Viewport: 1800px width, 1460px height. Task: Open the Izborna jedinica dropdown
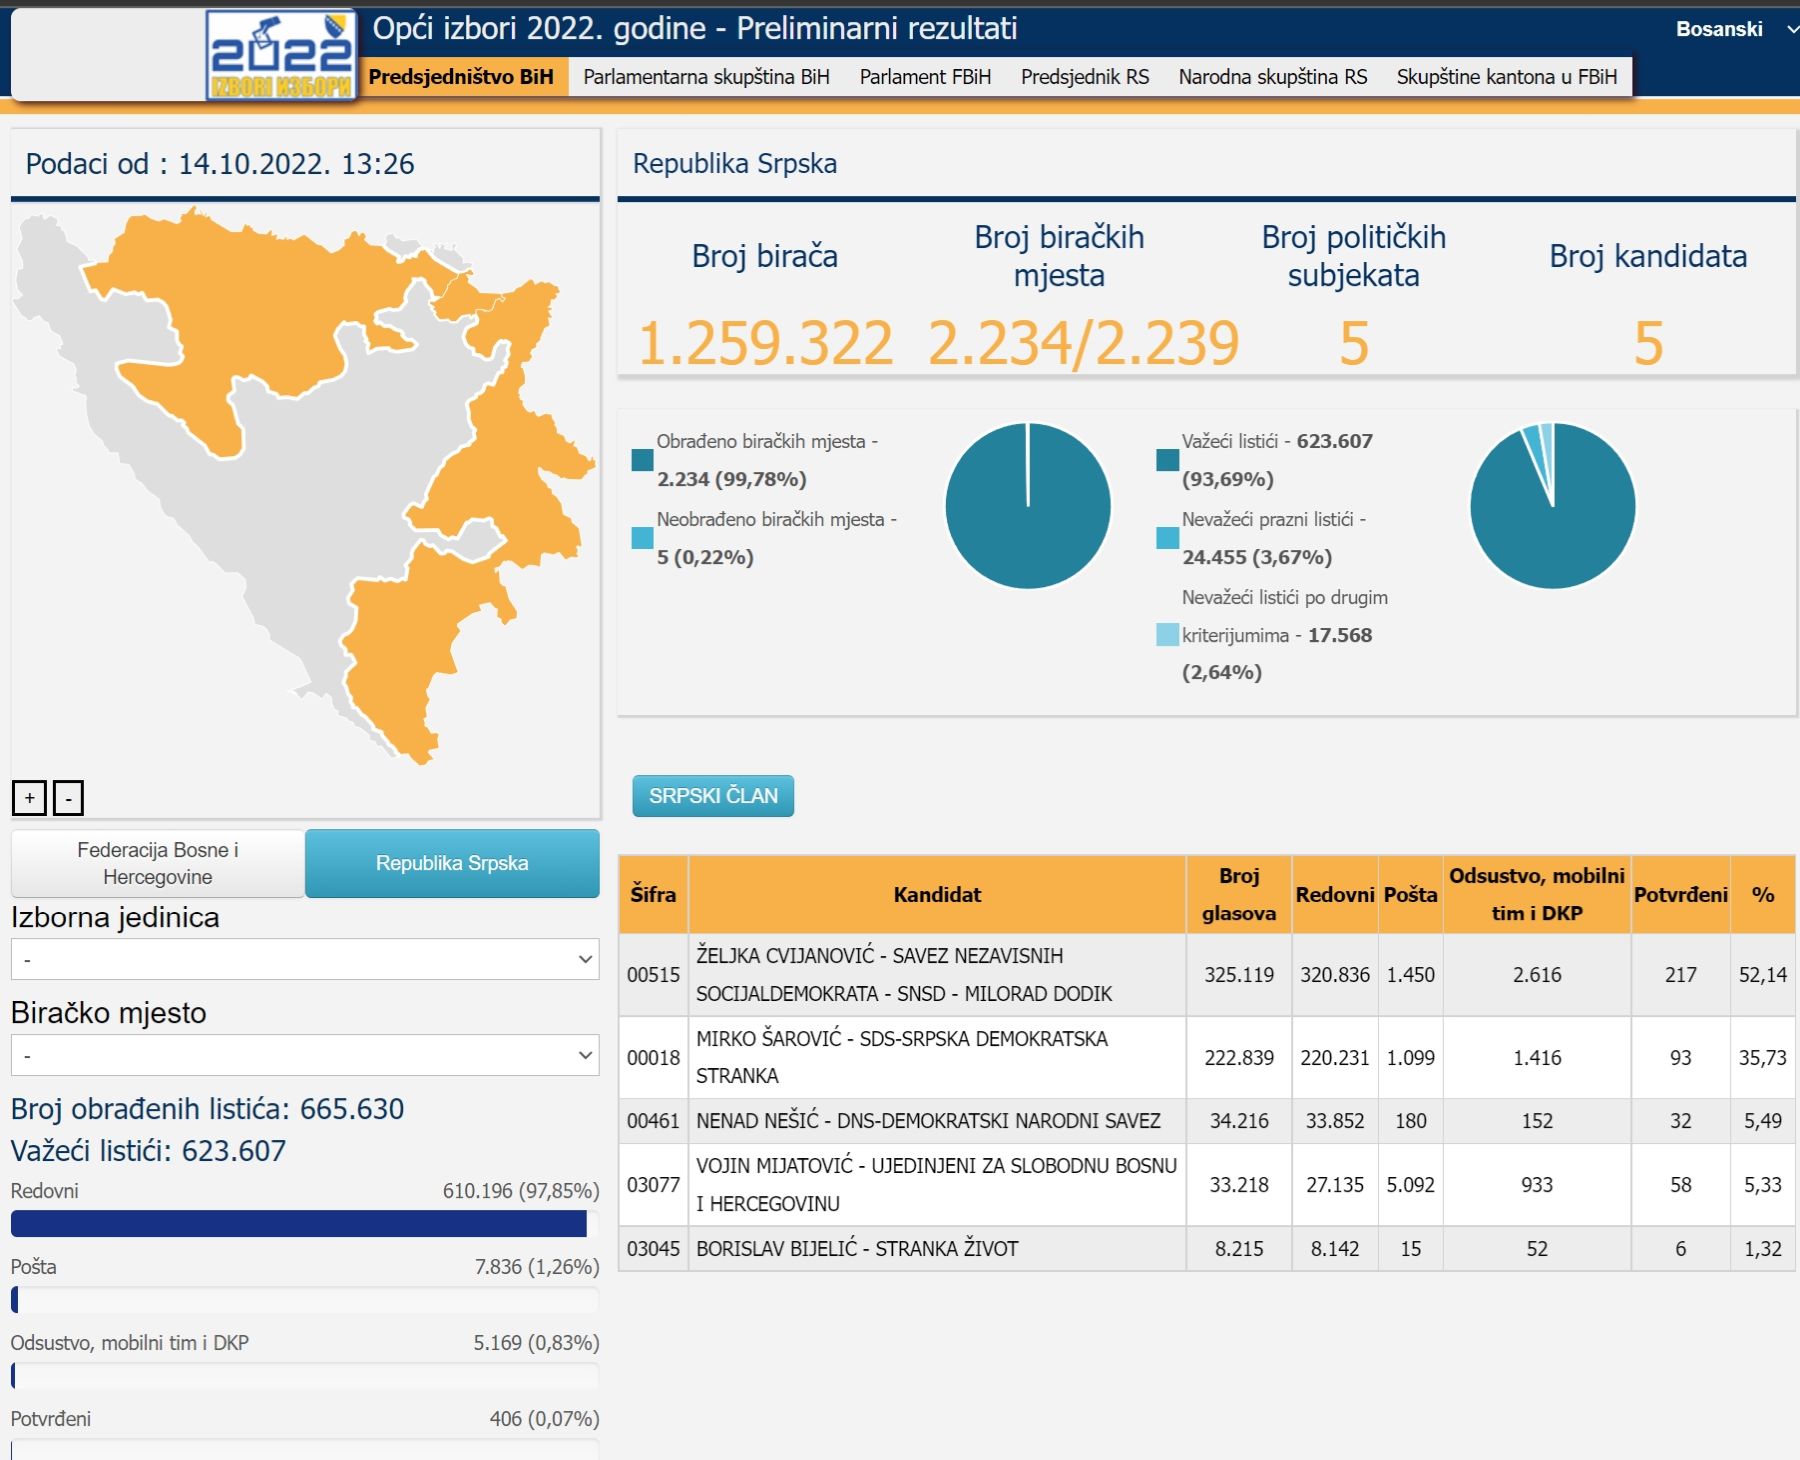(305, 959)
